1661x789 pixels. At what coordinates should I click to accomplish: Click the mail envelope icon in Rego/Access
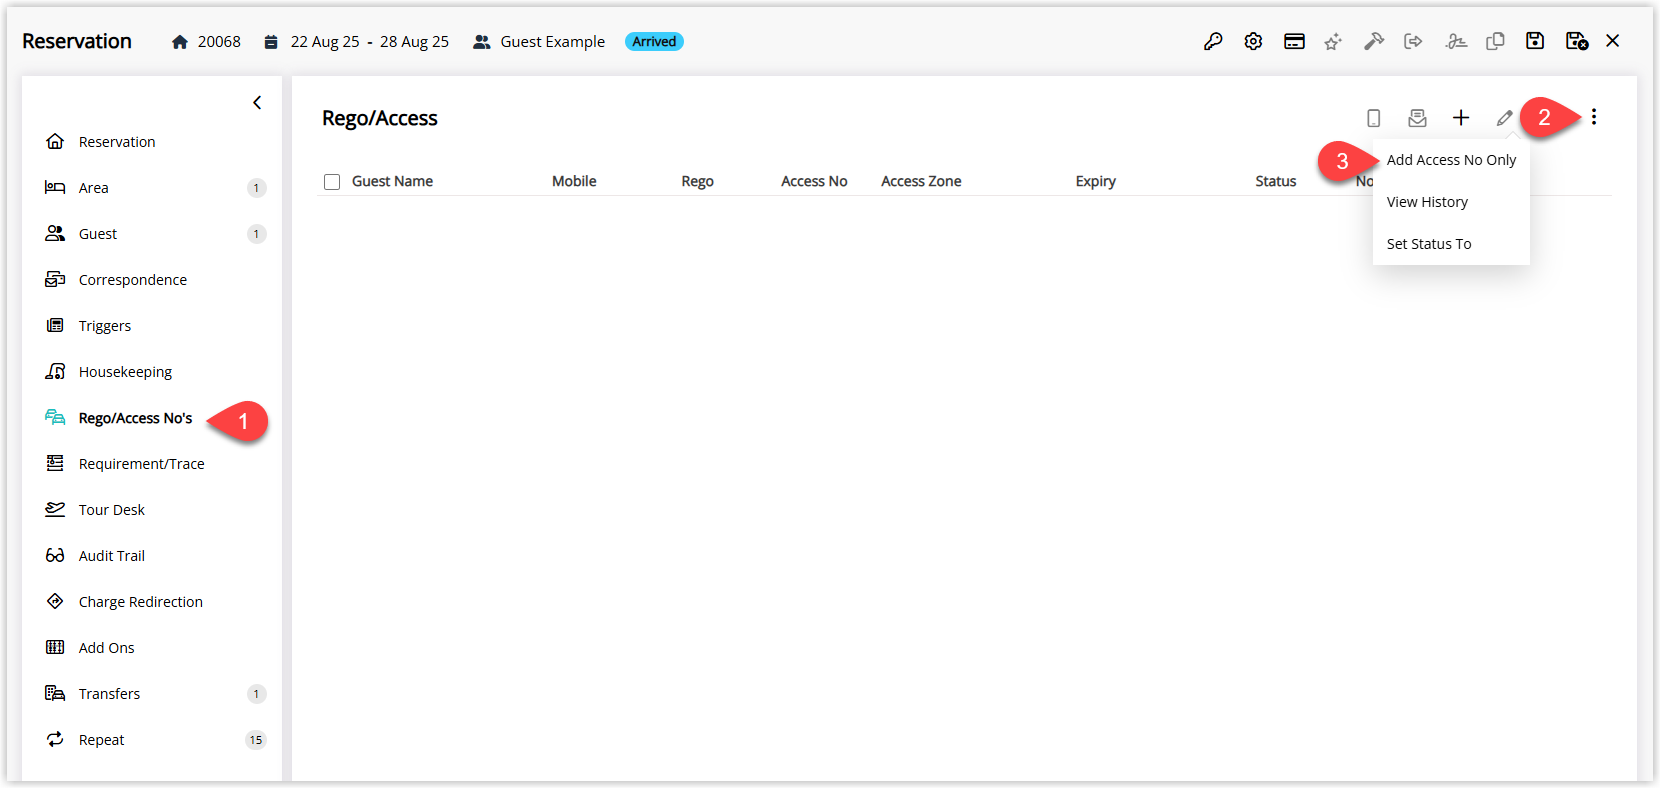[x=1417, y=118]
